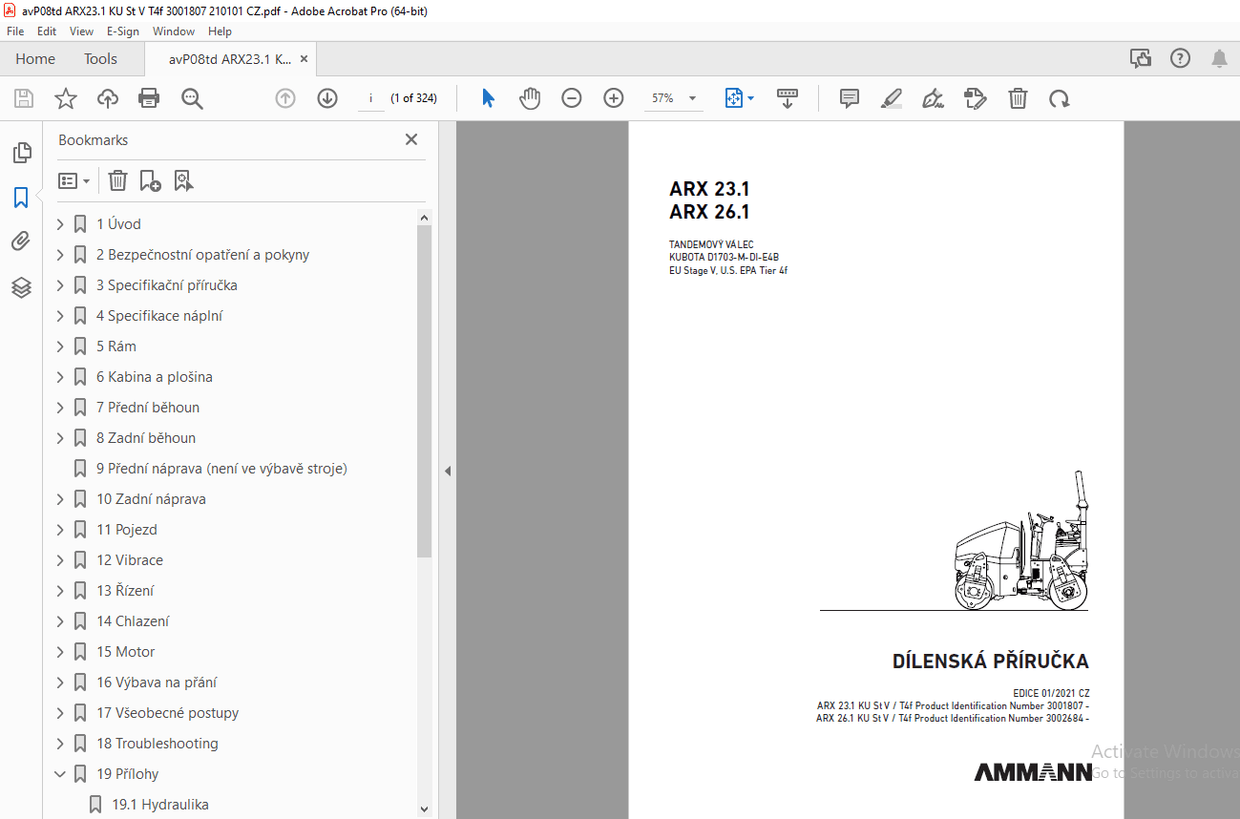Image resolution: width=1240 pixels, height=819 pixels.
Task: Expand the '18 Troubleshooting' bookmark
Action: click(60, 743)
